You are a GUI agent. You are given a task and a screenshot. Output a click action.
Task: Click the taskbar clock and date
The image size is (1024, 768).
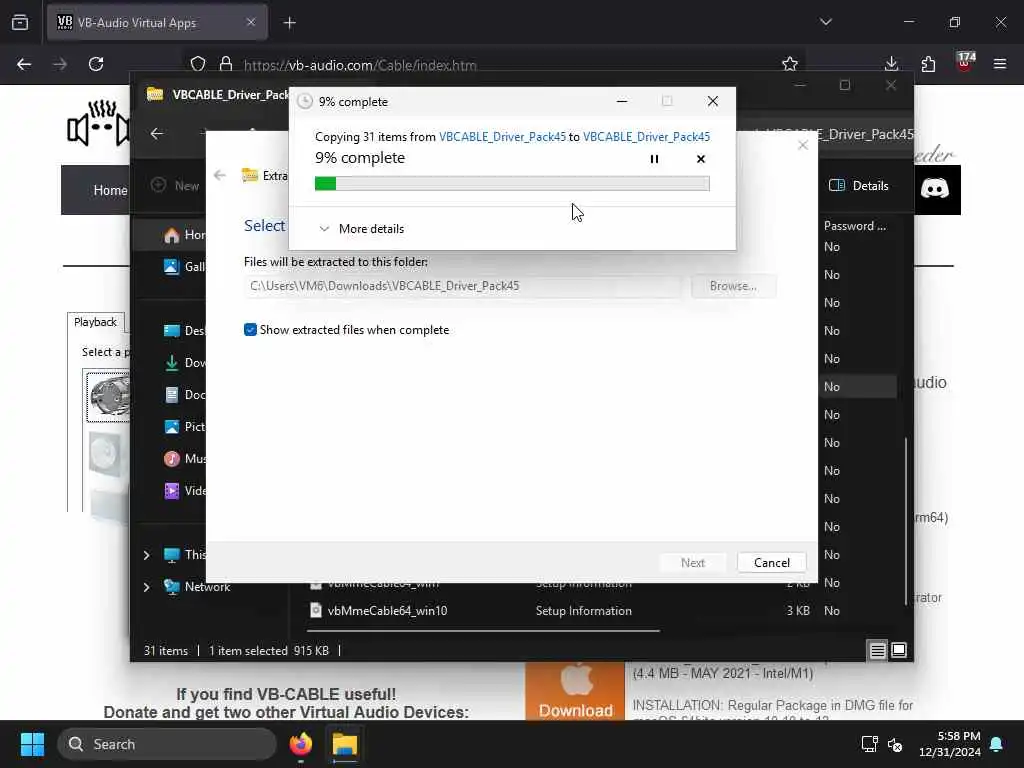[950, 744]
